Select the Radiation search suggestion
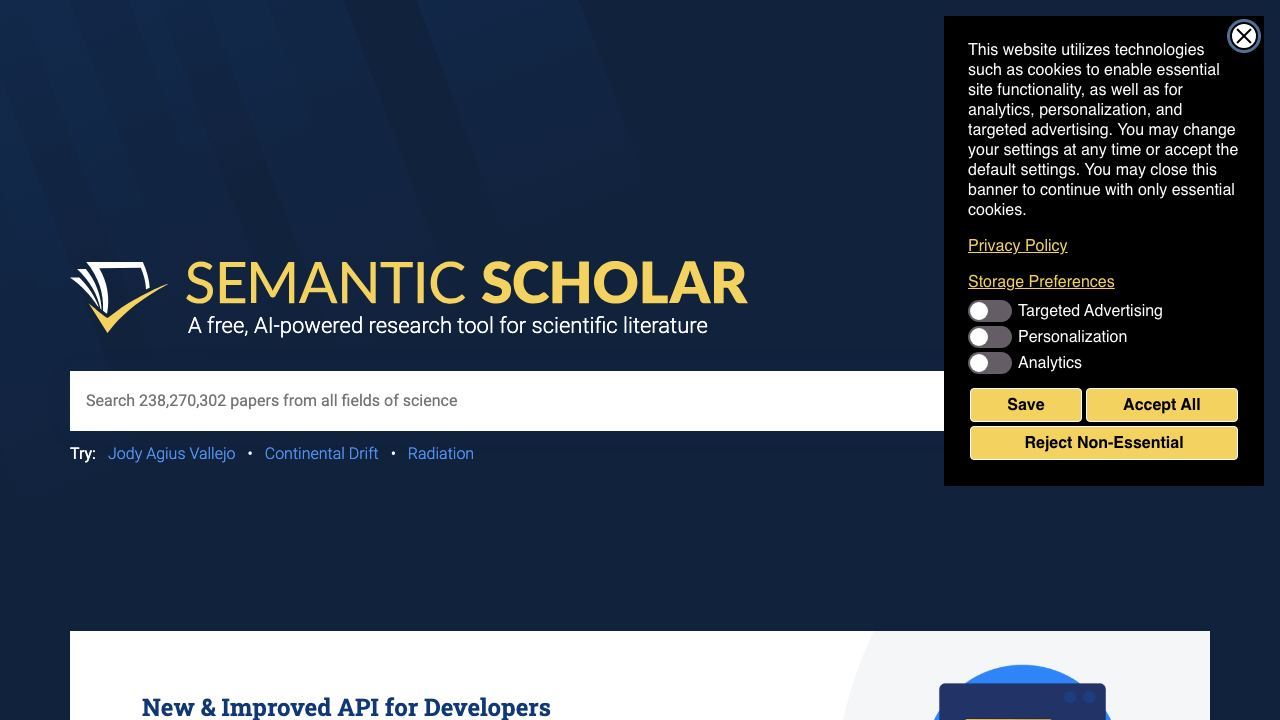 [x=441, y=454]
